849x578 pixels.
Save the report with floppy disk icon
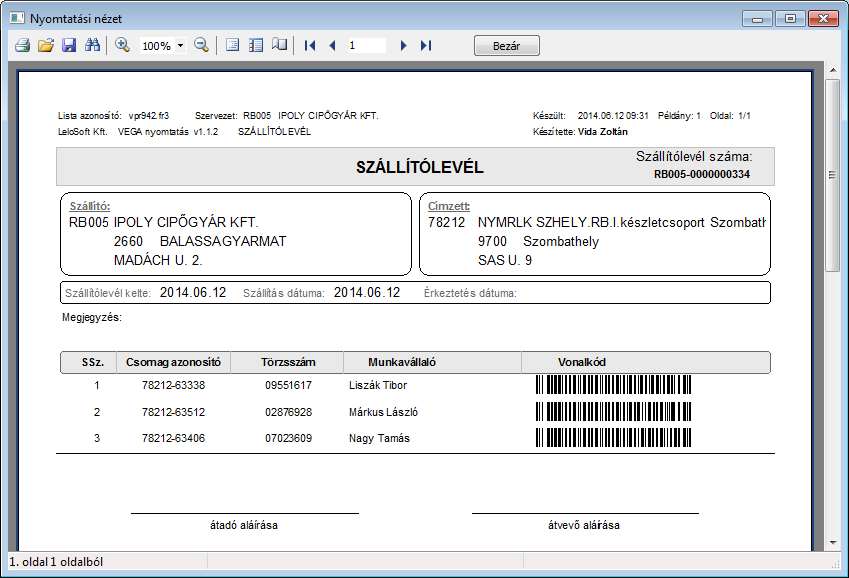point(69,46)
